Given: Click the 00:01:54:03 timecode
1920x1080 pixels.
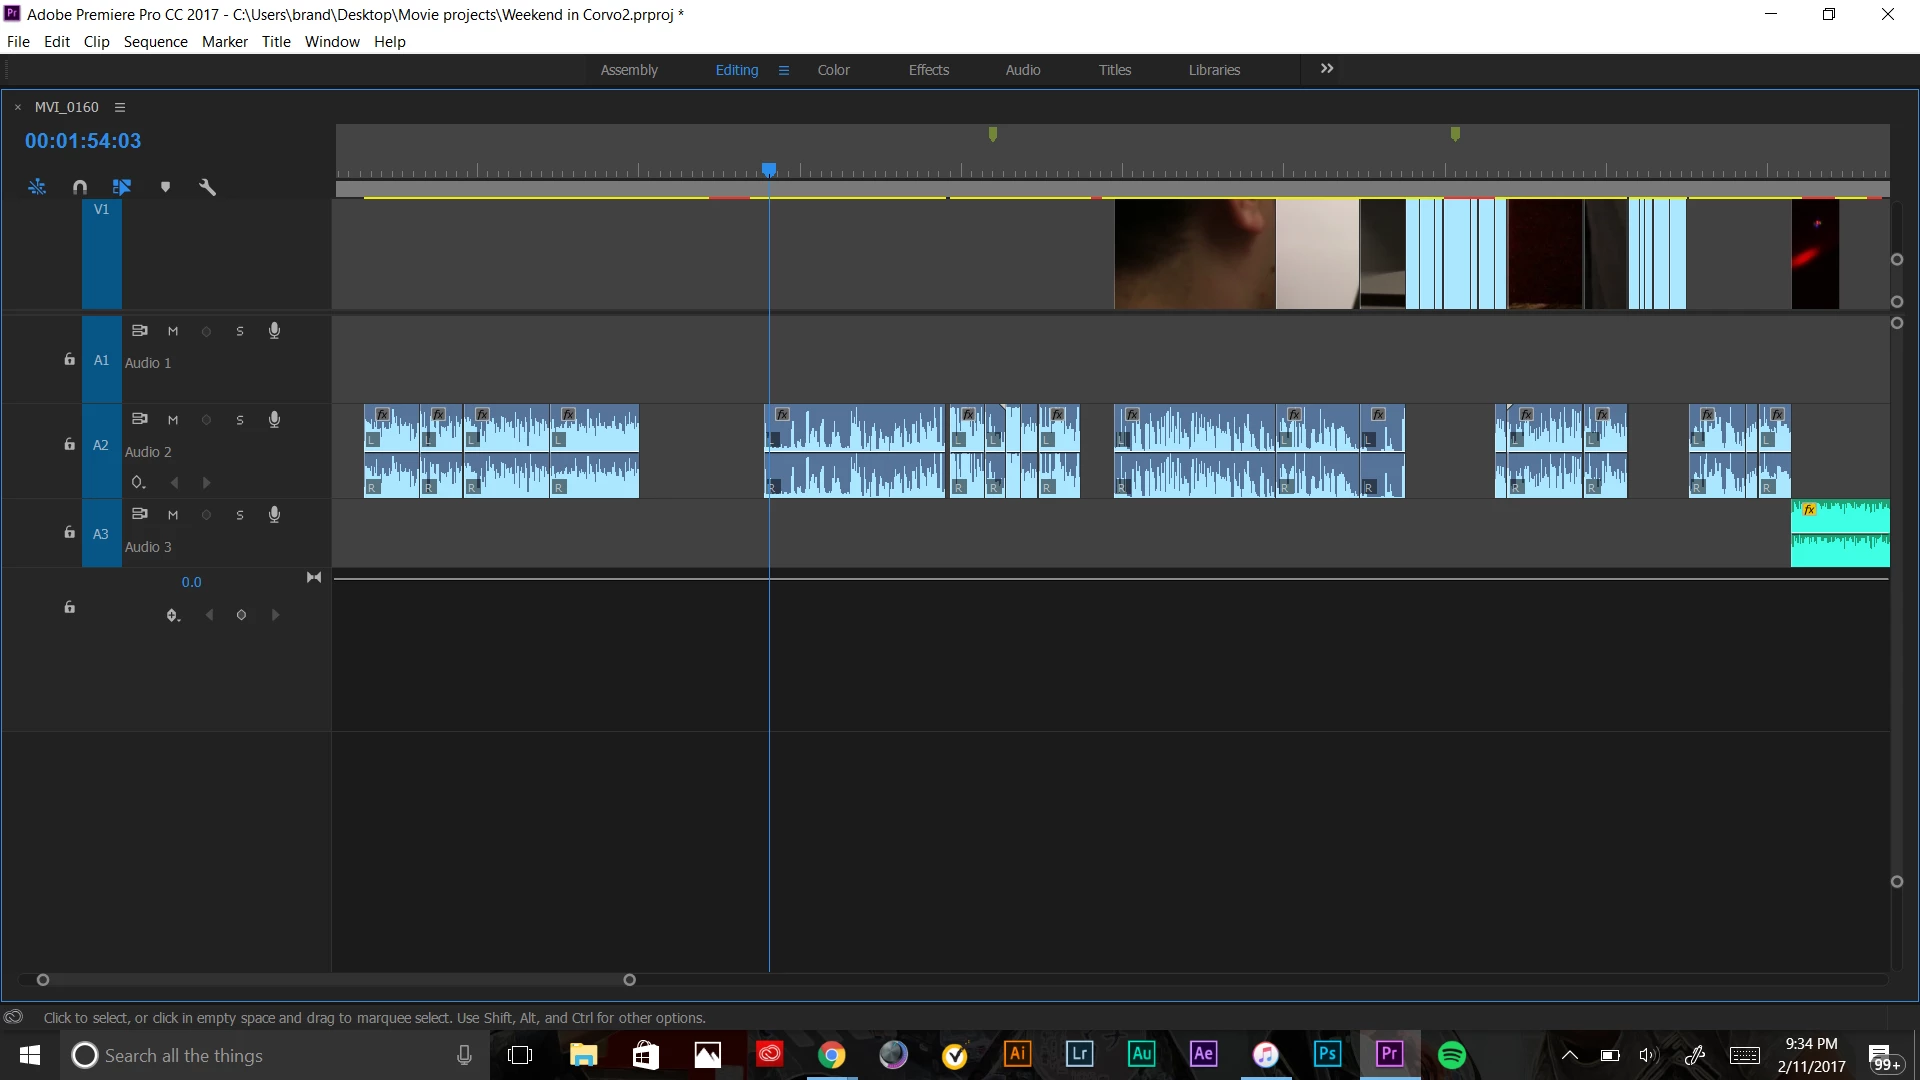Looking at the screenshot, I should tap(83, 141).
